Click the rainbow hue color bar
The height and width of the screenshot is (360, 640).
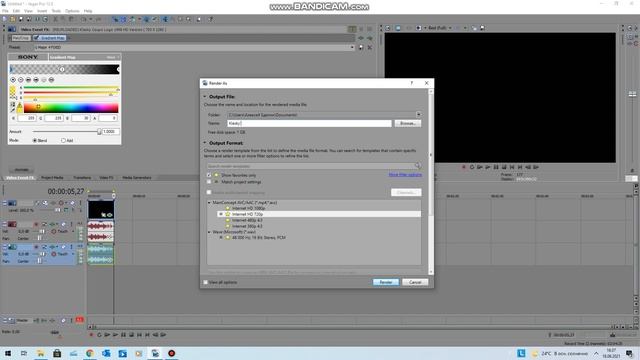(71, 108)
